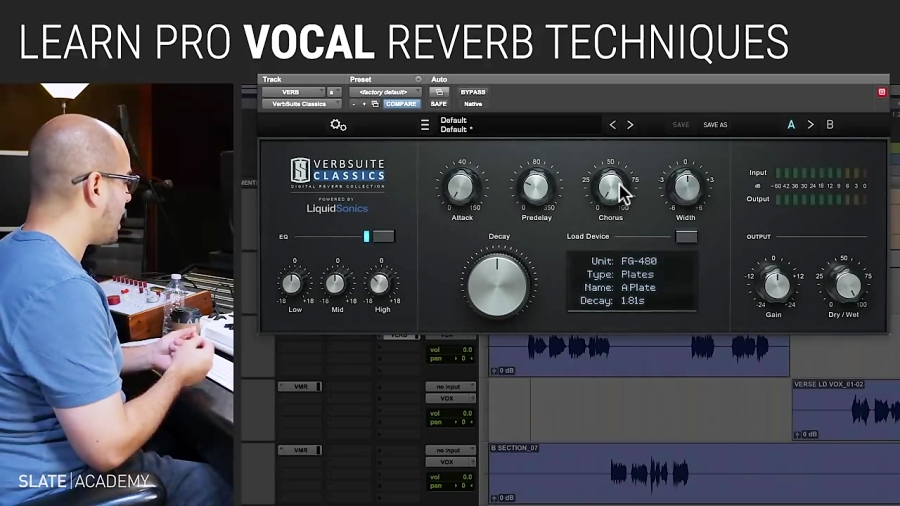Click the Native format label
The width and height of the screenshot is (900, 506).
coord(473,104)
